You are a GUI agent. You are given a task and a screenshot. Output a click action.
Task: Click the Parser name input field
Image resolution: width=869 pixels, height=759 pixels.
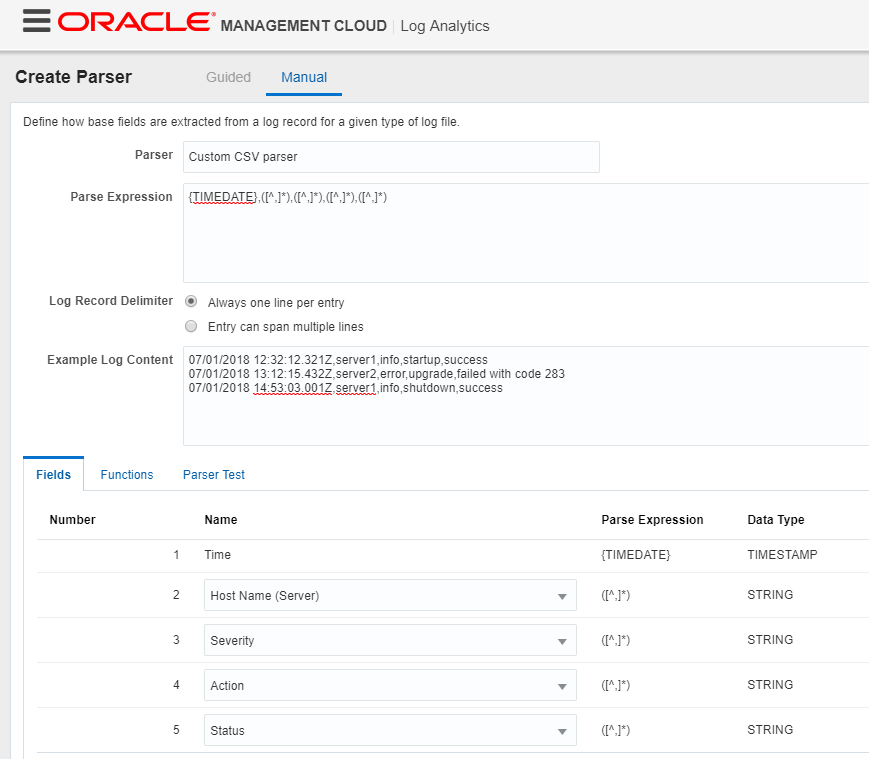click(x=391, y=157)
